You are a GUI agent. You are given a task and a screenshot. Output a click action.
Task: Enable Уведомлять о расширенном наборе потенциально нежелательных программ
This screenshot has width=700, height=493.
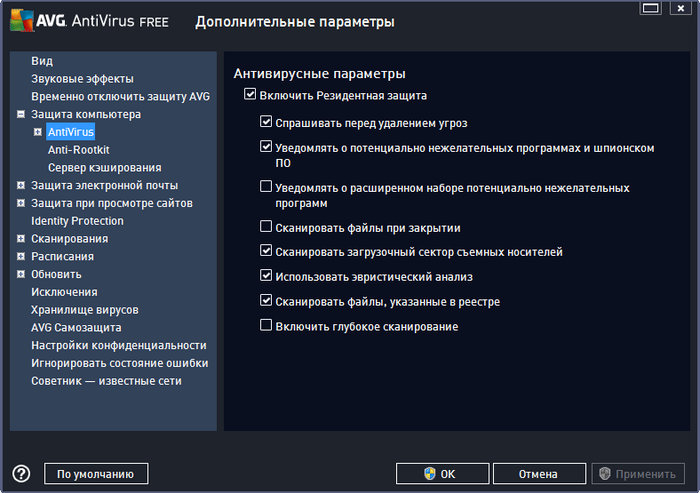tap(266, 186)
